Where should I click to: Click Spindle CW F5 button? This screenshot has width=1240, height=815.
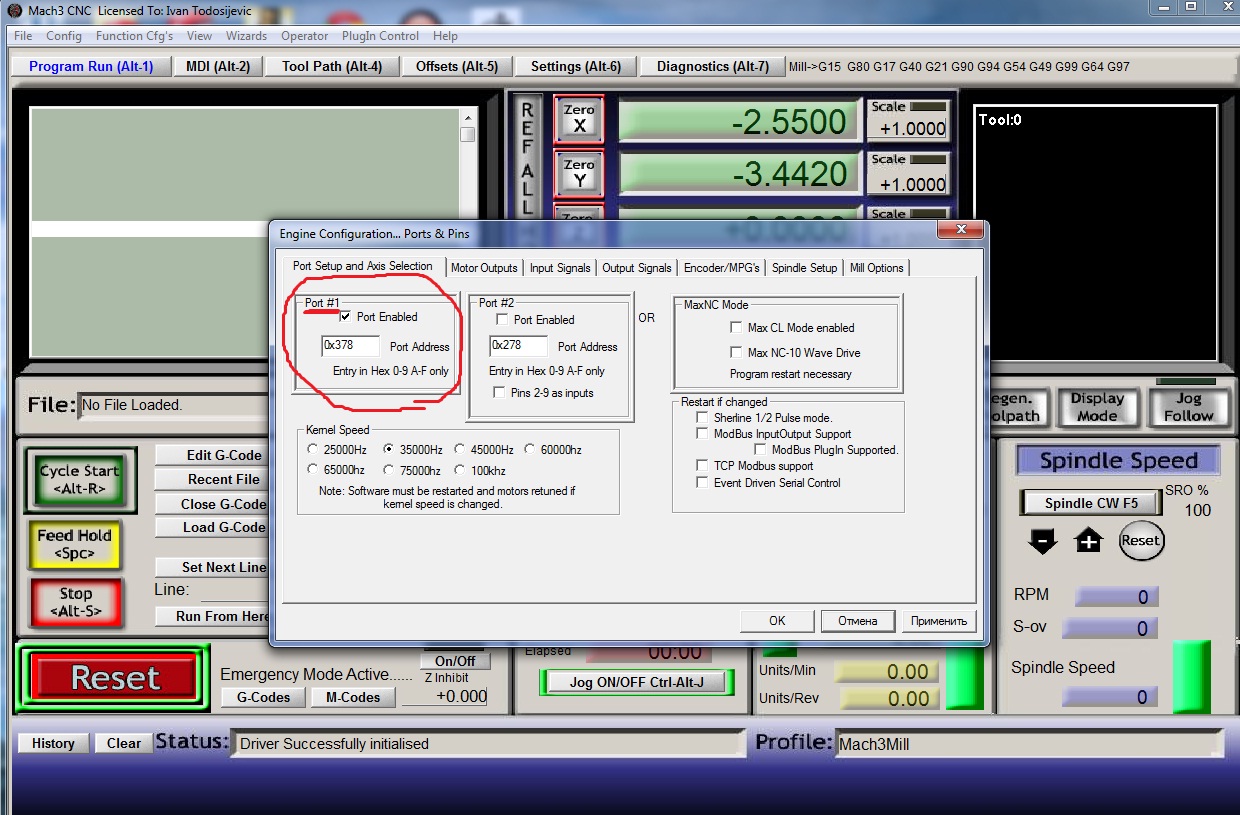[x=1091, y=503]
